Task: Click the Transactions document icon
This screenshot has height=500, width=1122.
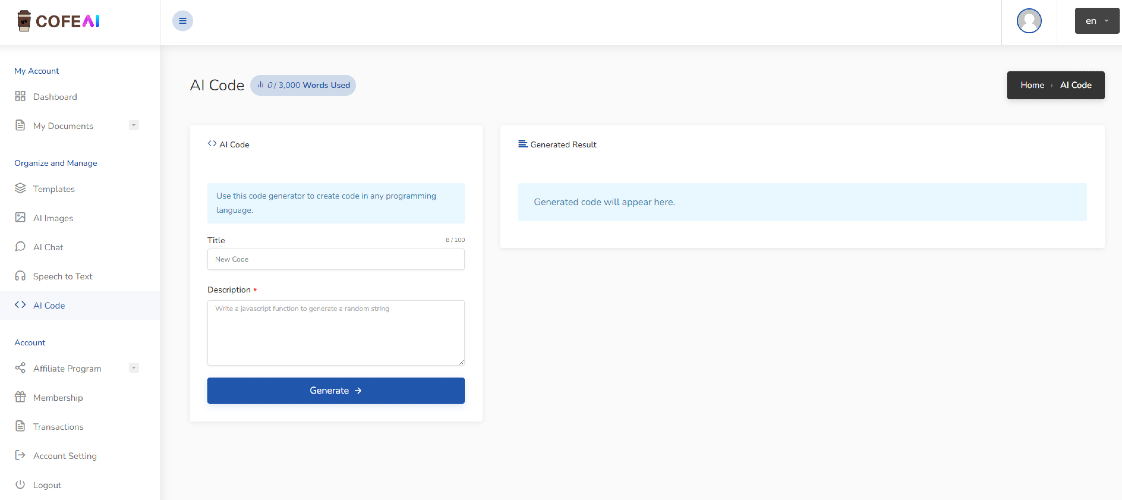Action: pyautogui.click(x=20, y=426)
